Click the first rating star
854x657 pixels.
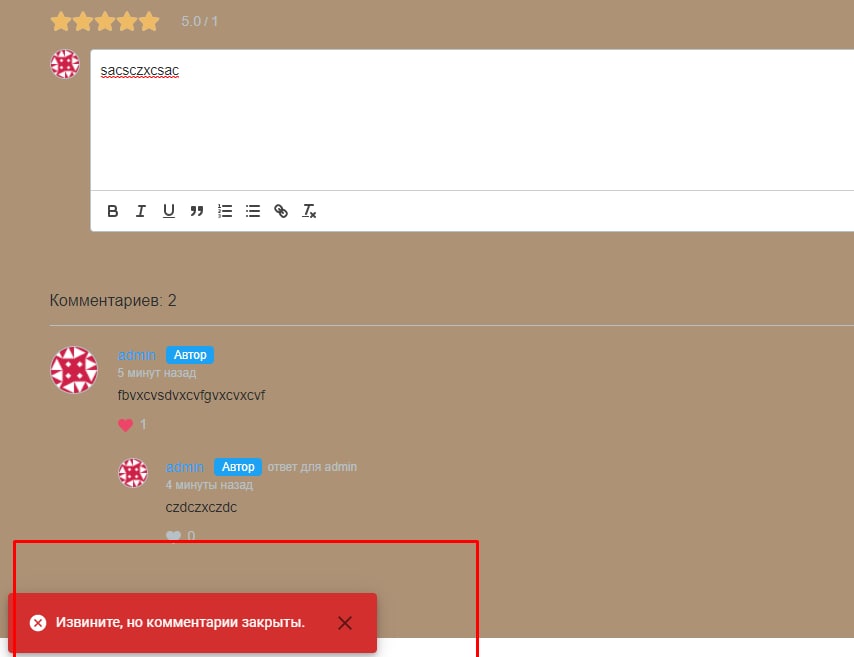pos(61,22)
